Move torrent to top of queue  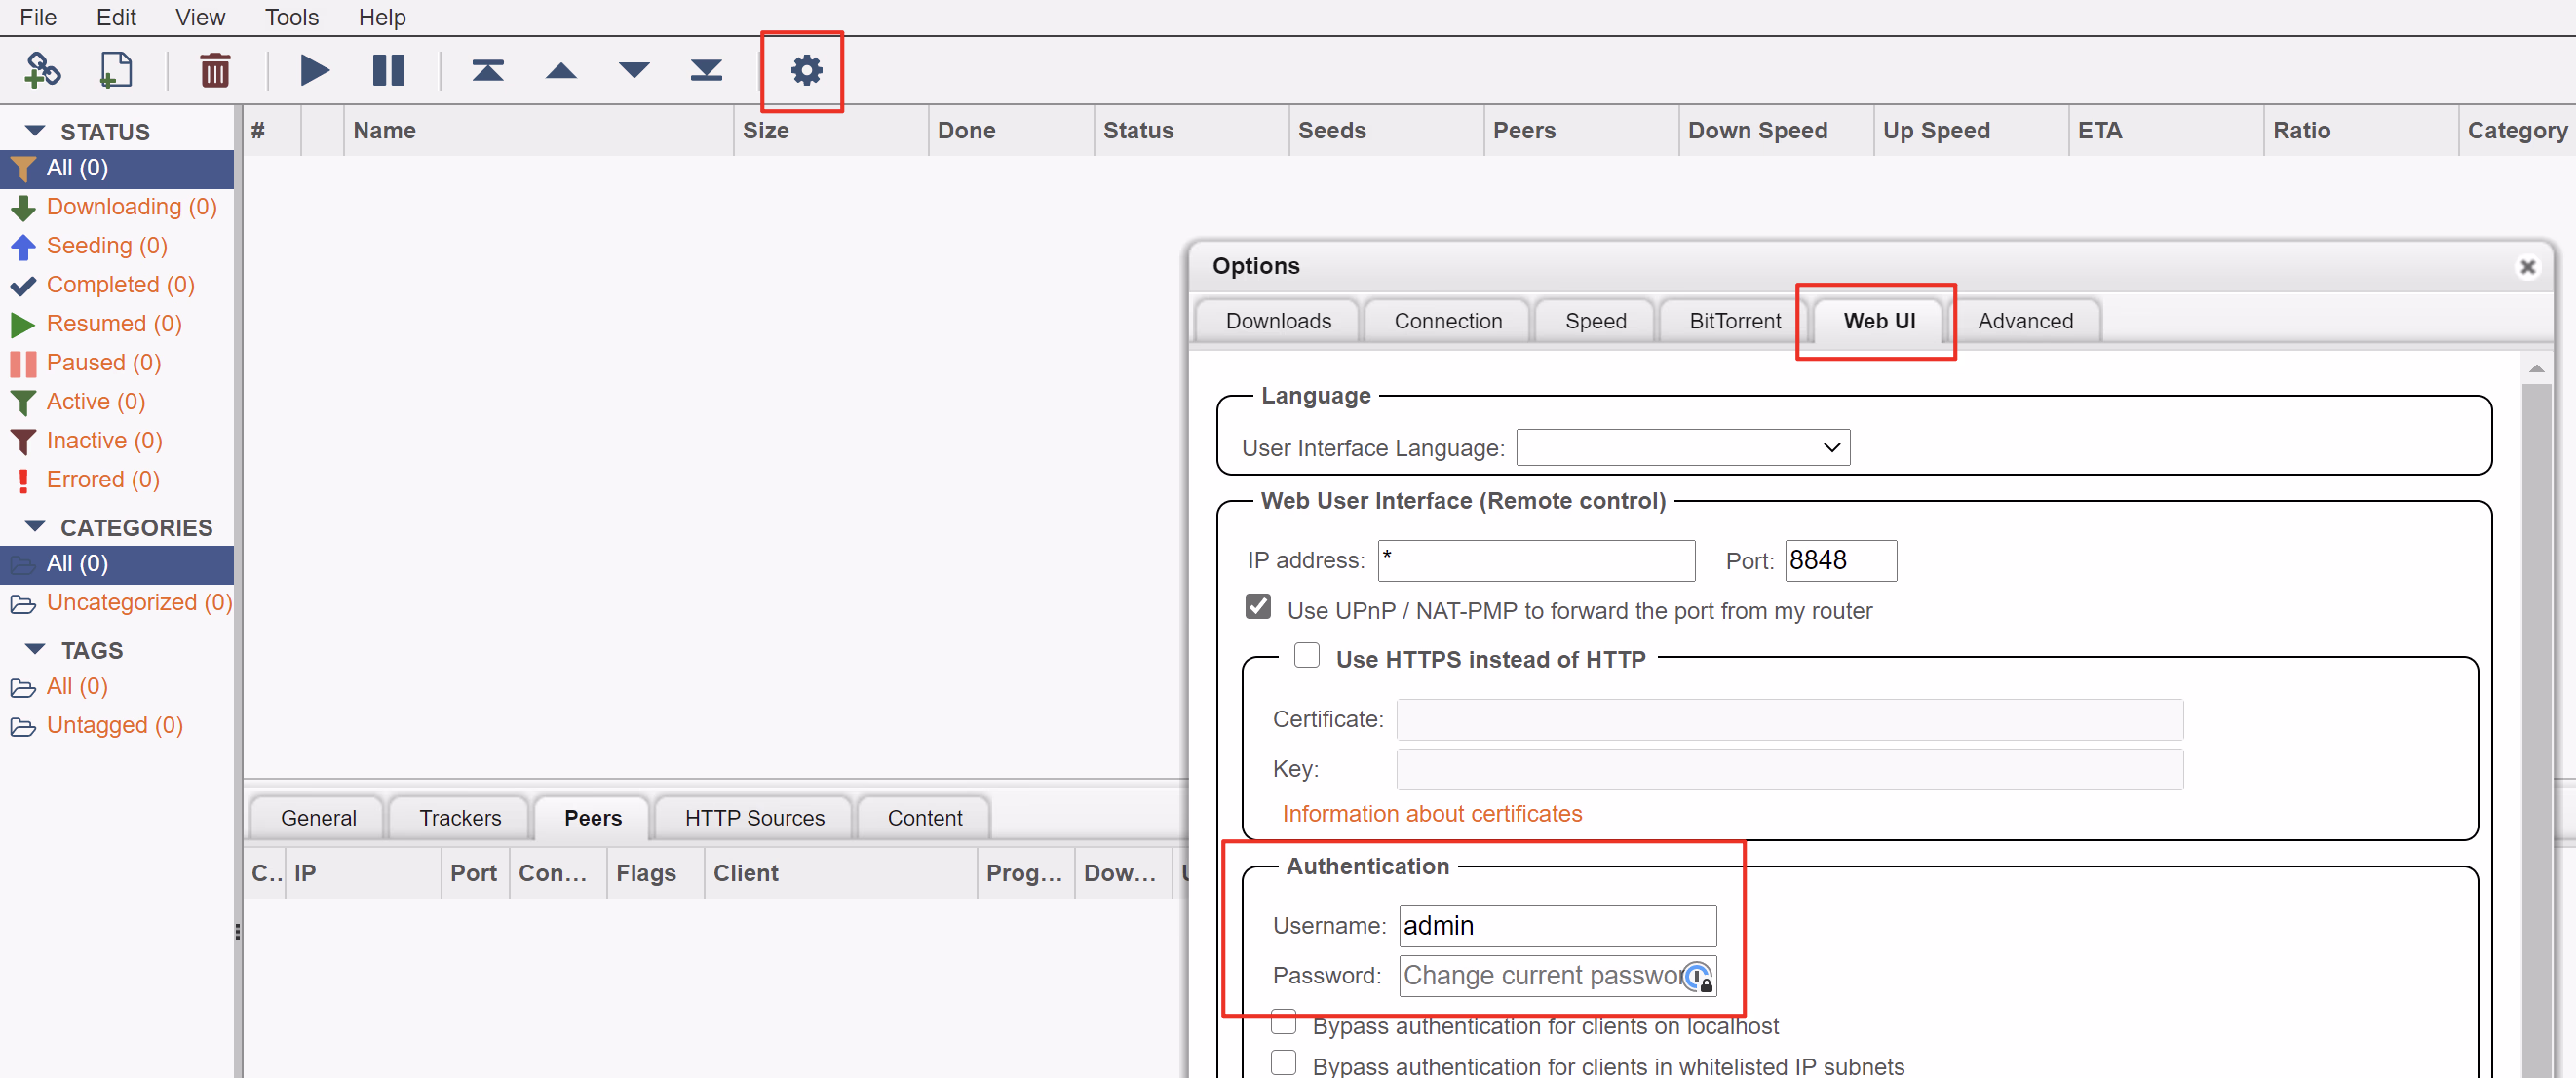(487, 70)
